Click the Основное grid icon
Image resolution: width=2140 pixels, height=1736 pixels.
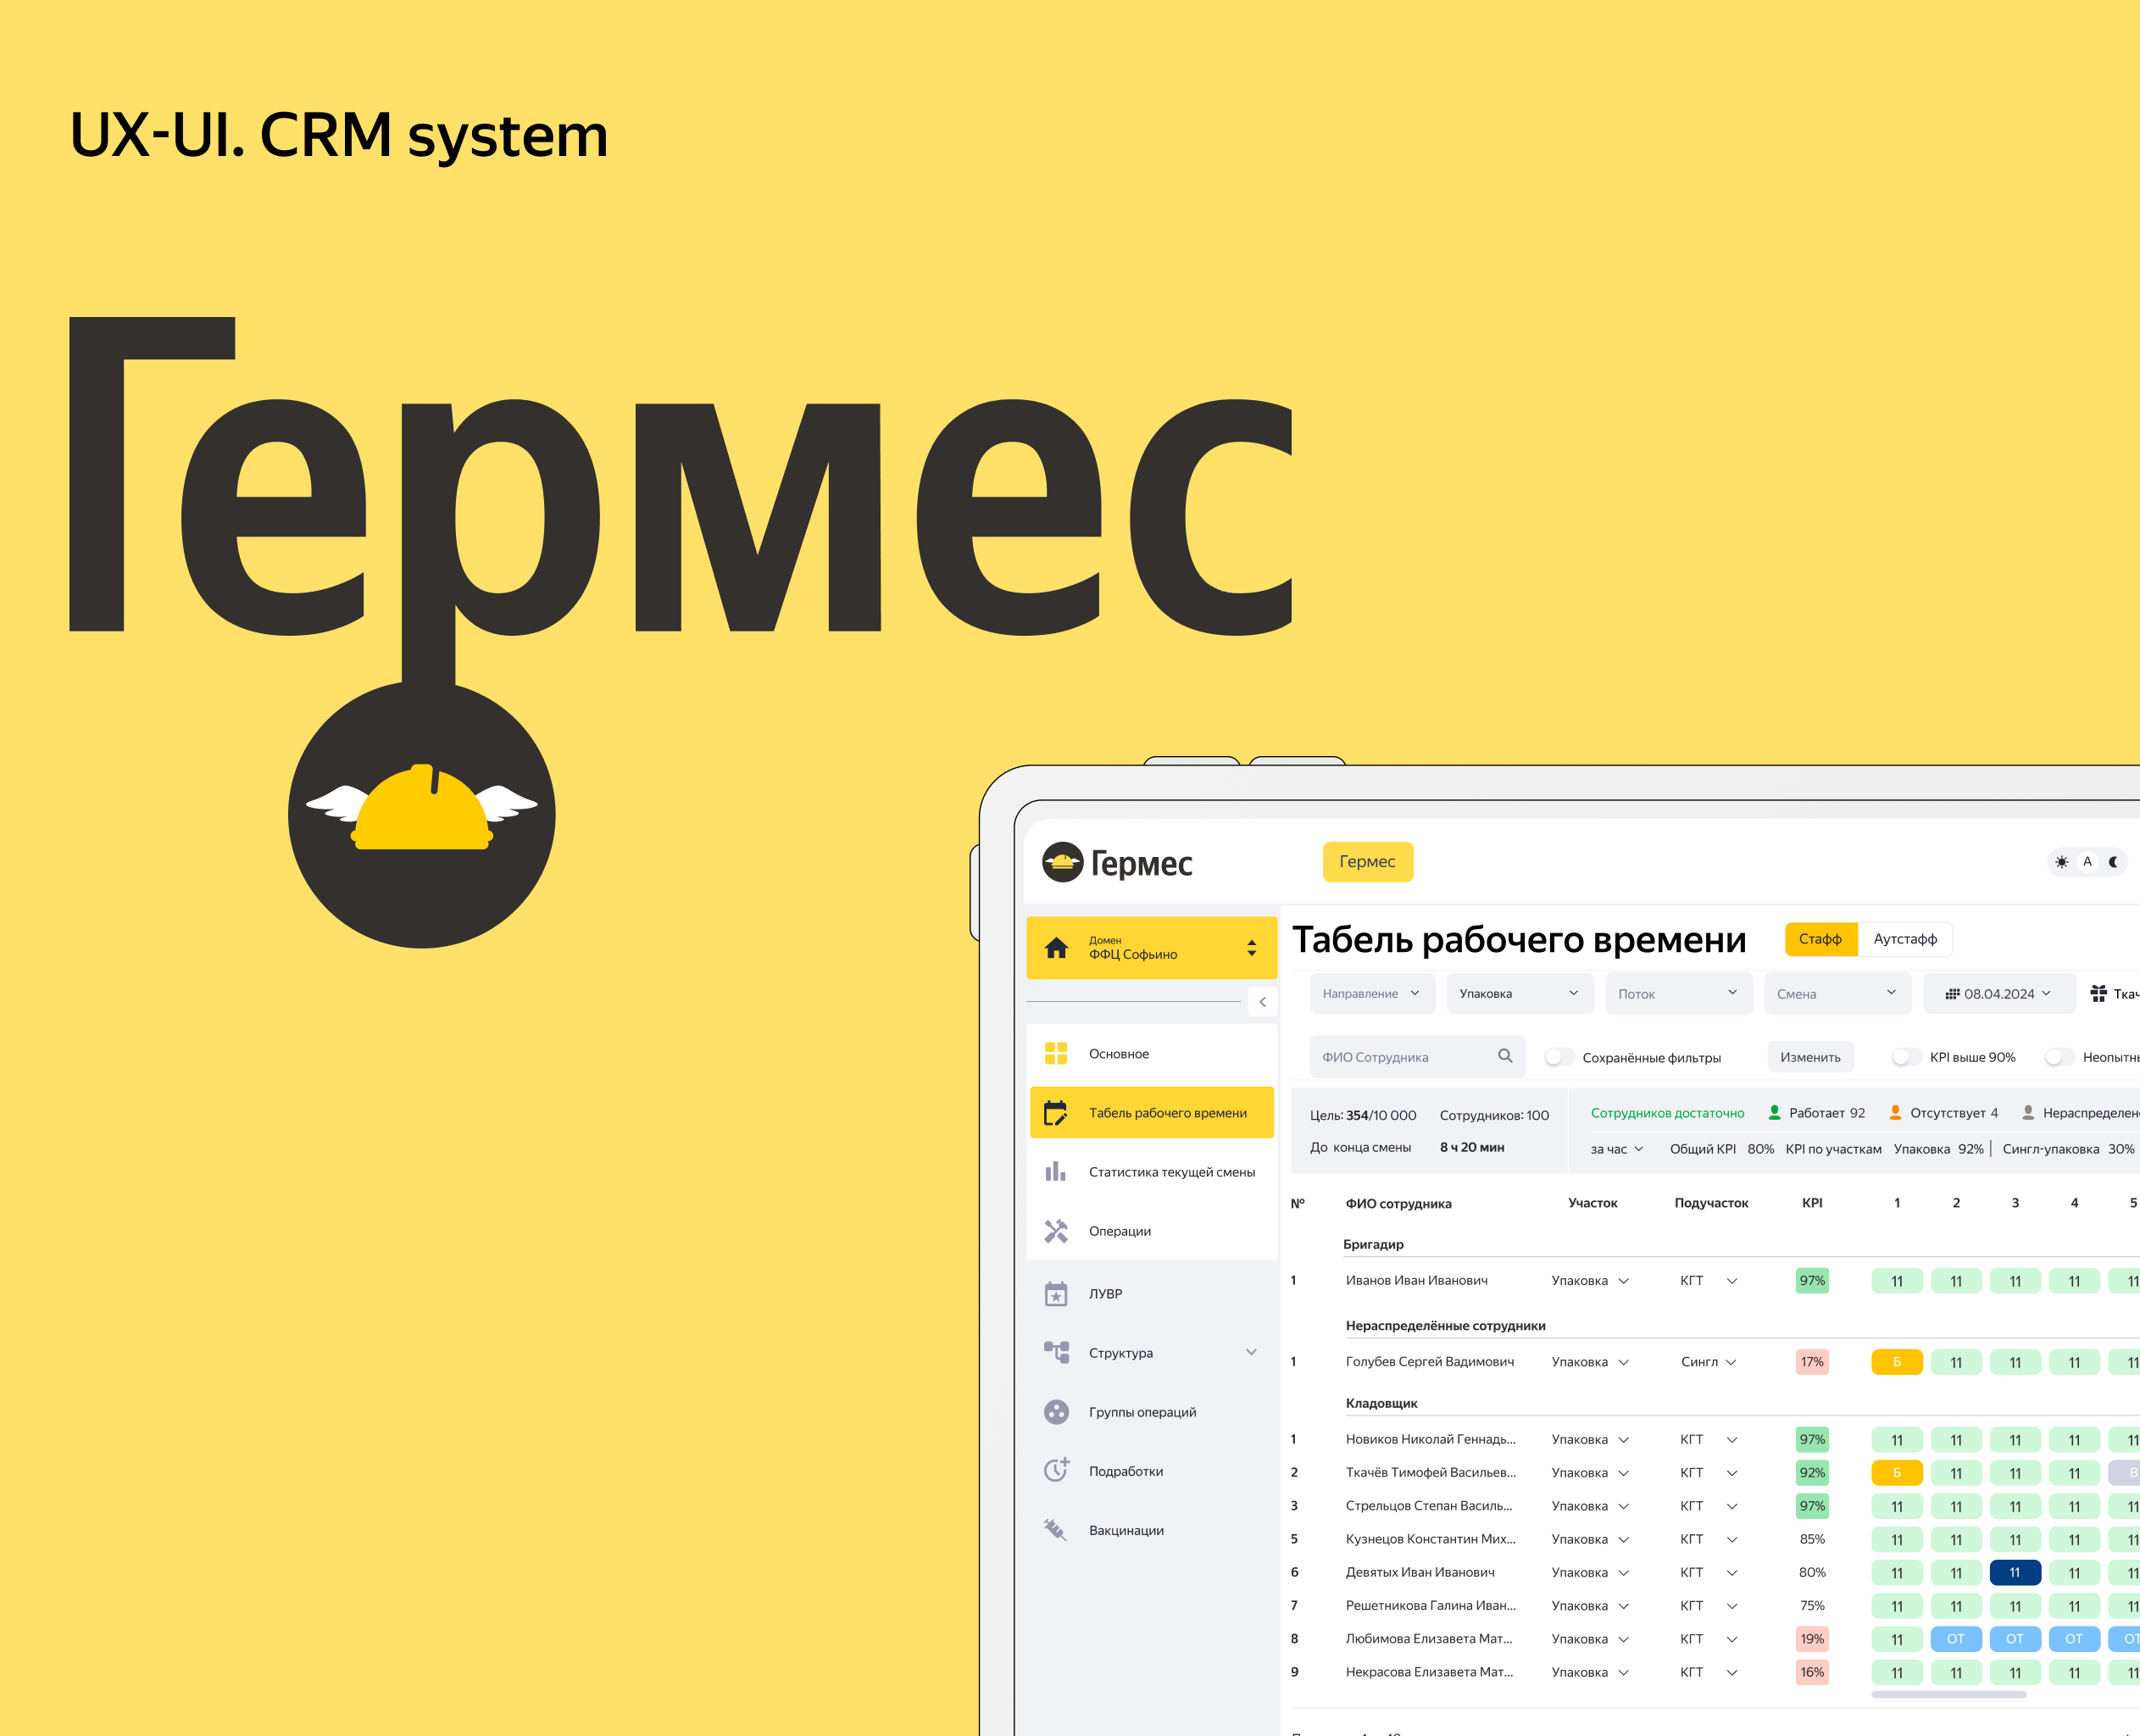pos(1057,1052)
